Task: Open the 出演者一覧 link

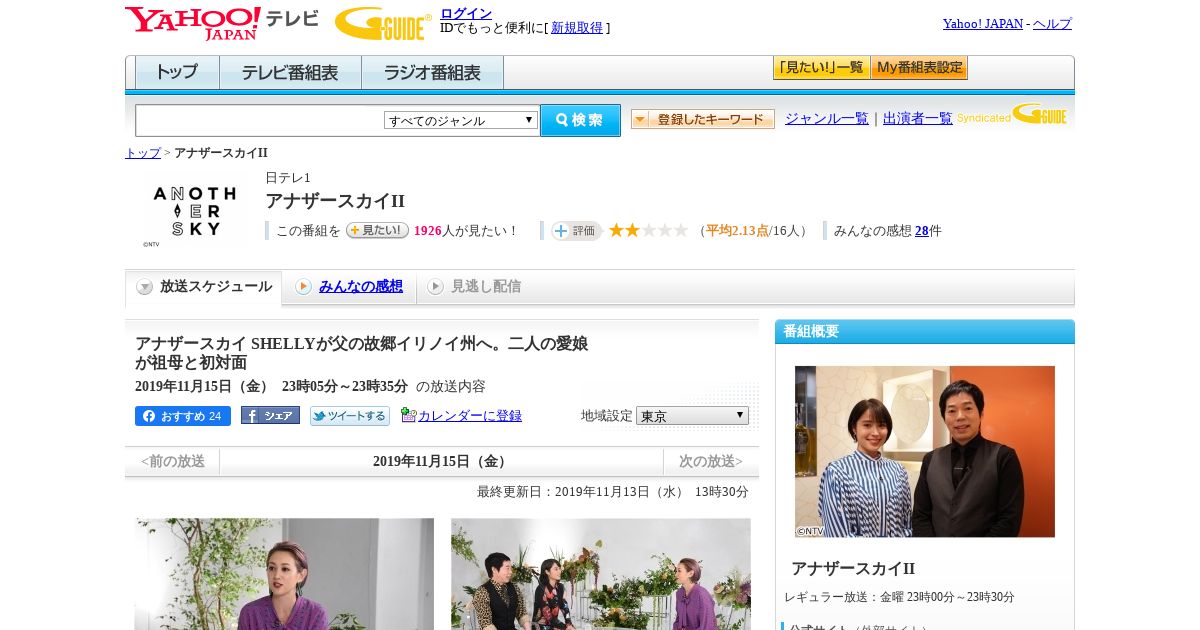Action: (x=917, y=118)
